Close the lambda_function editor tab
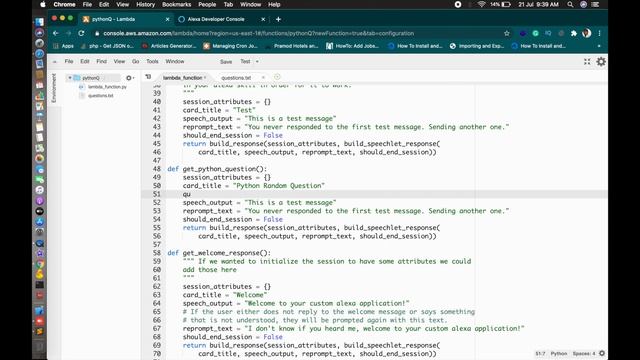The width and height of the screenshot is (640, 360). tap(205, 78)
